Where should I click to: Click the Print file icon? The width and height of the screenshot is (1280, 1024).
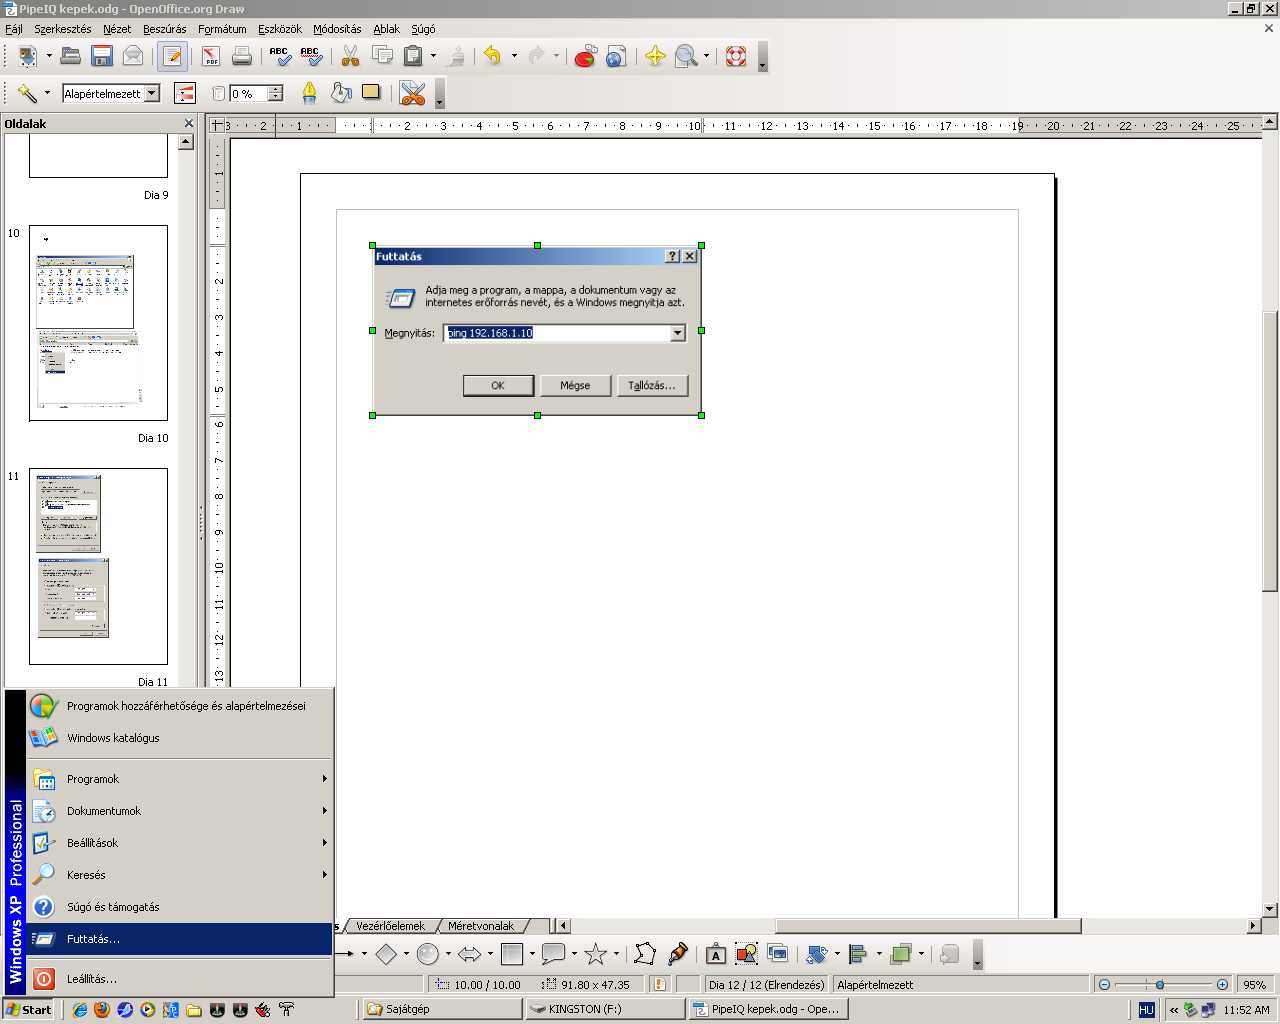coord(242,56)
